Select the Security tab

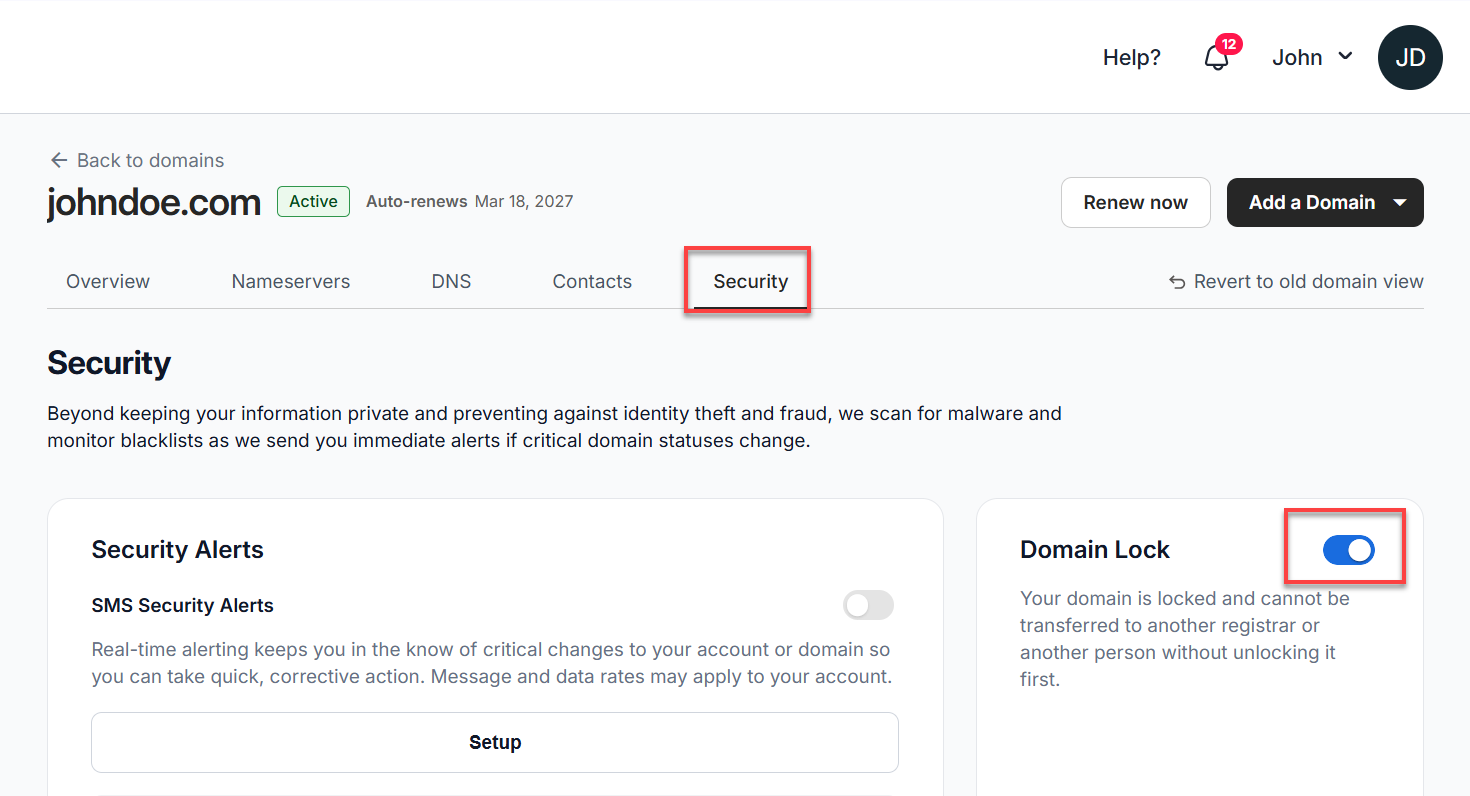[x=750, y=282]
